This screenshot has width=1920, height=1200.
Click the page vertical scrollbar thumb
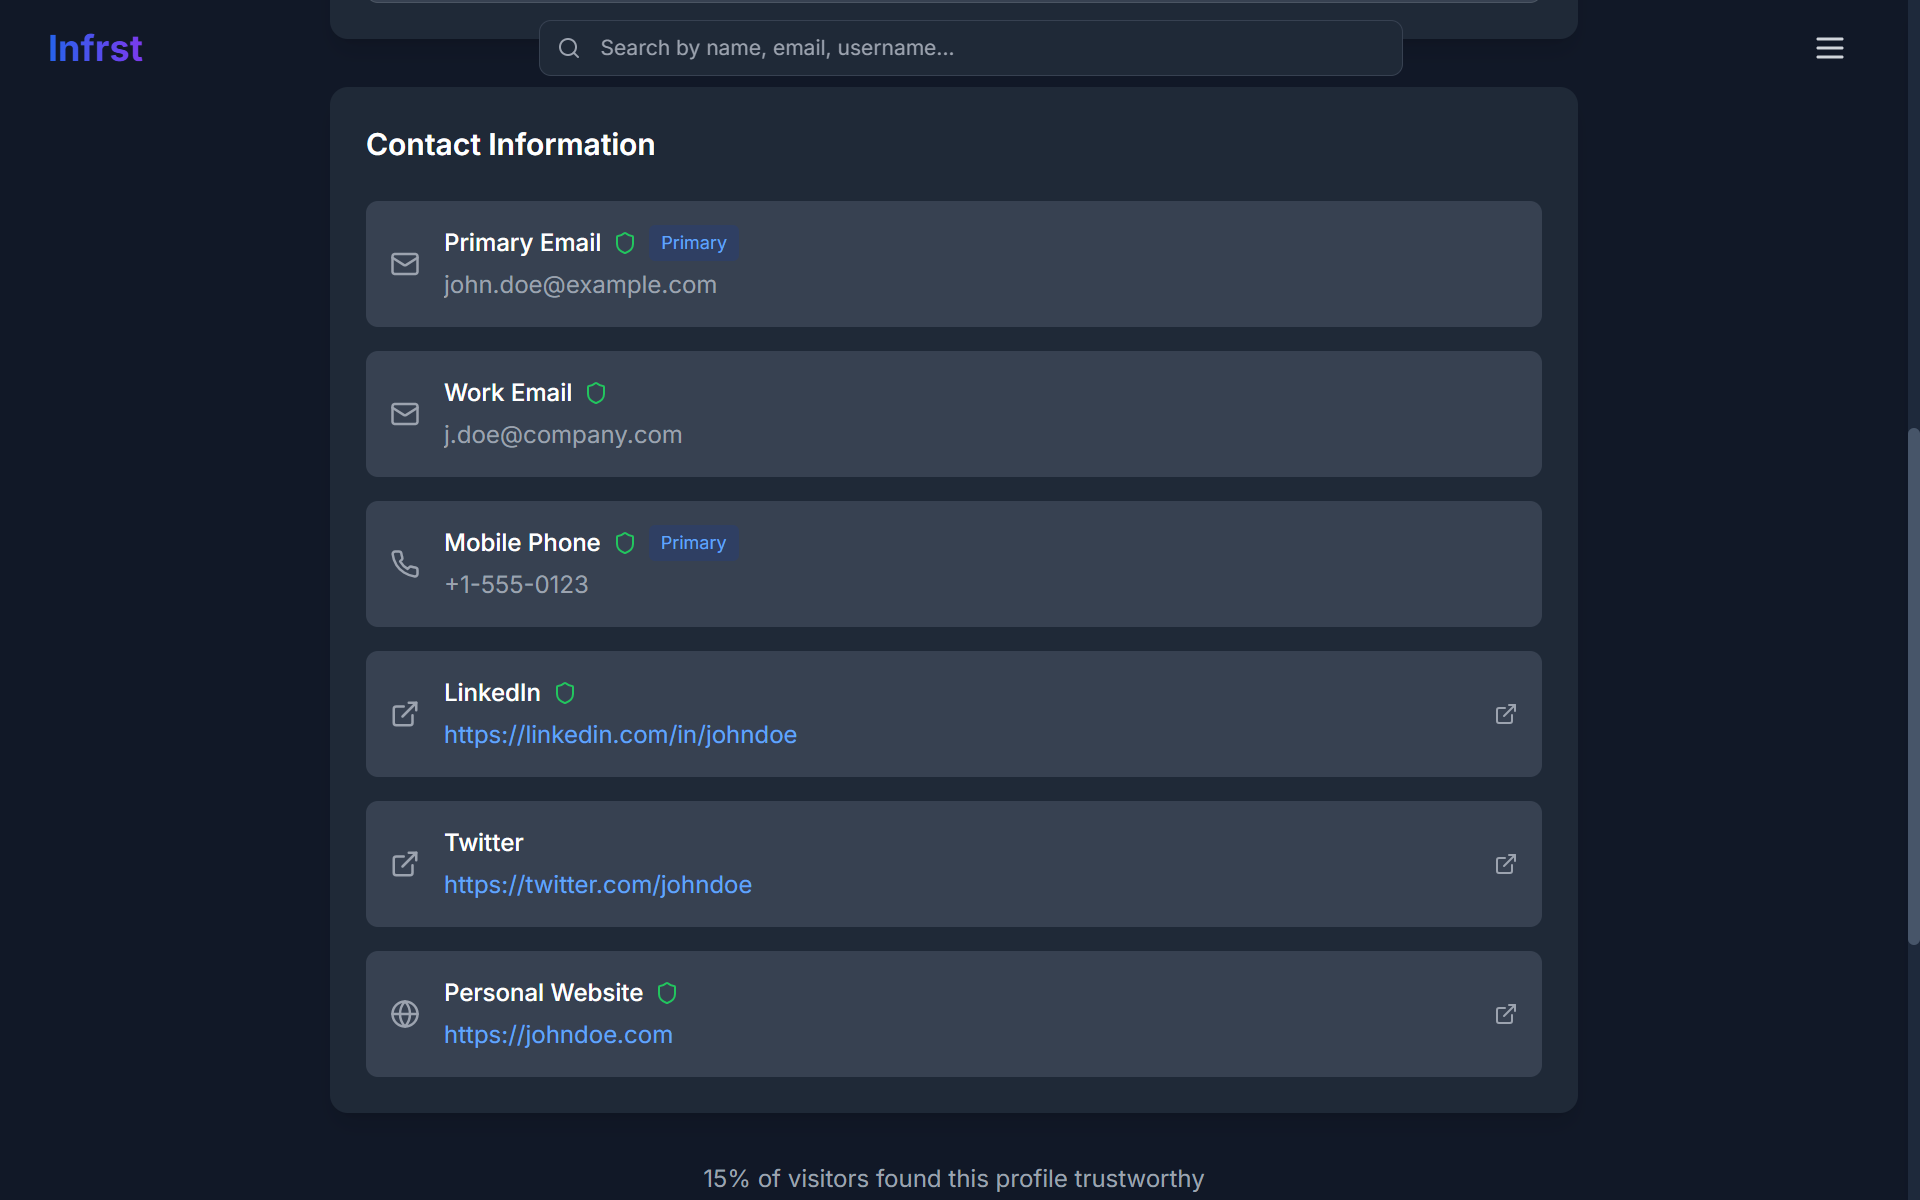pos(1913,686)
